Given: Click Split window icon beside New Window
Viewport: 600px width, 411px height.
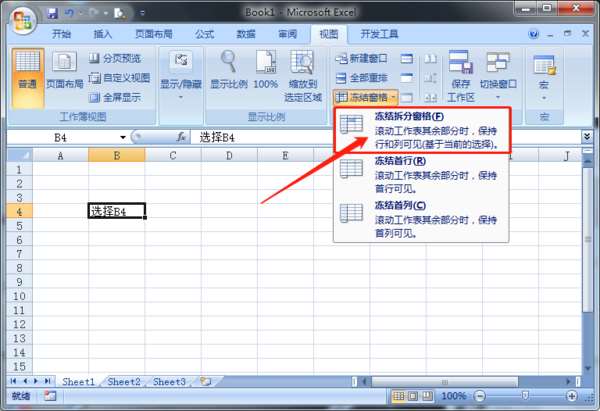Looking at the screenshot, I should pos(407,59).
